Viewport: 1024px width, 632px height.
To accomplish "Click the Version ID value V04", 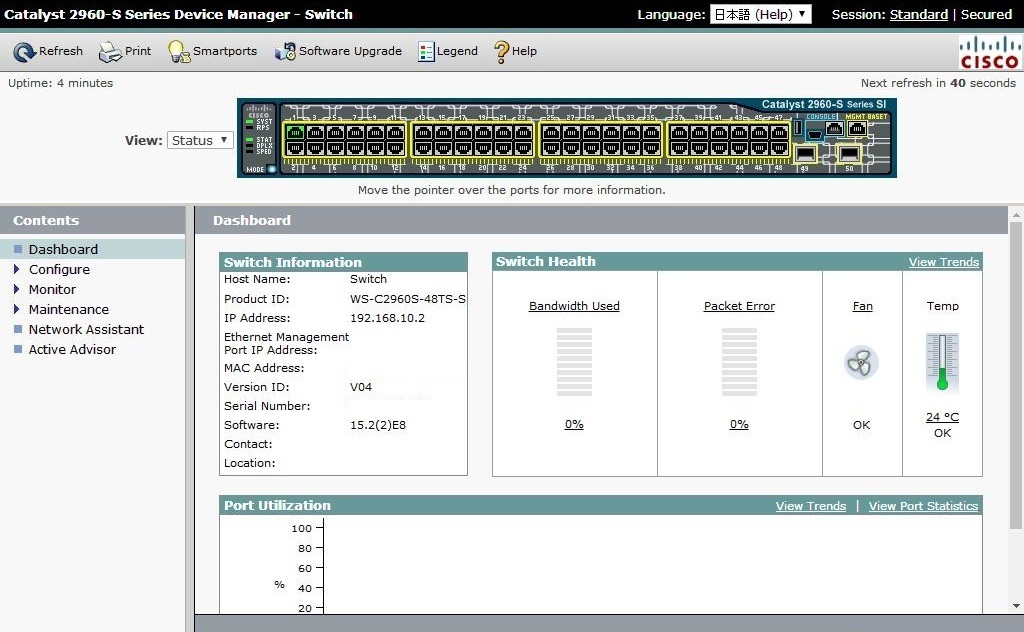I will 360,387.
